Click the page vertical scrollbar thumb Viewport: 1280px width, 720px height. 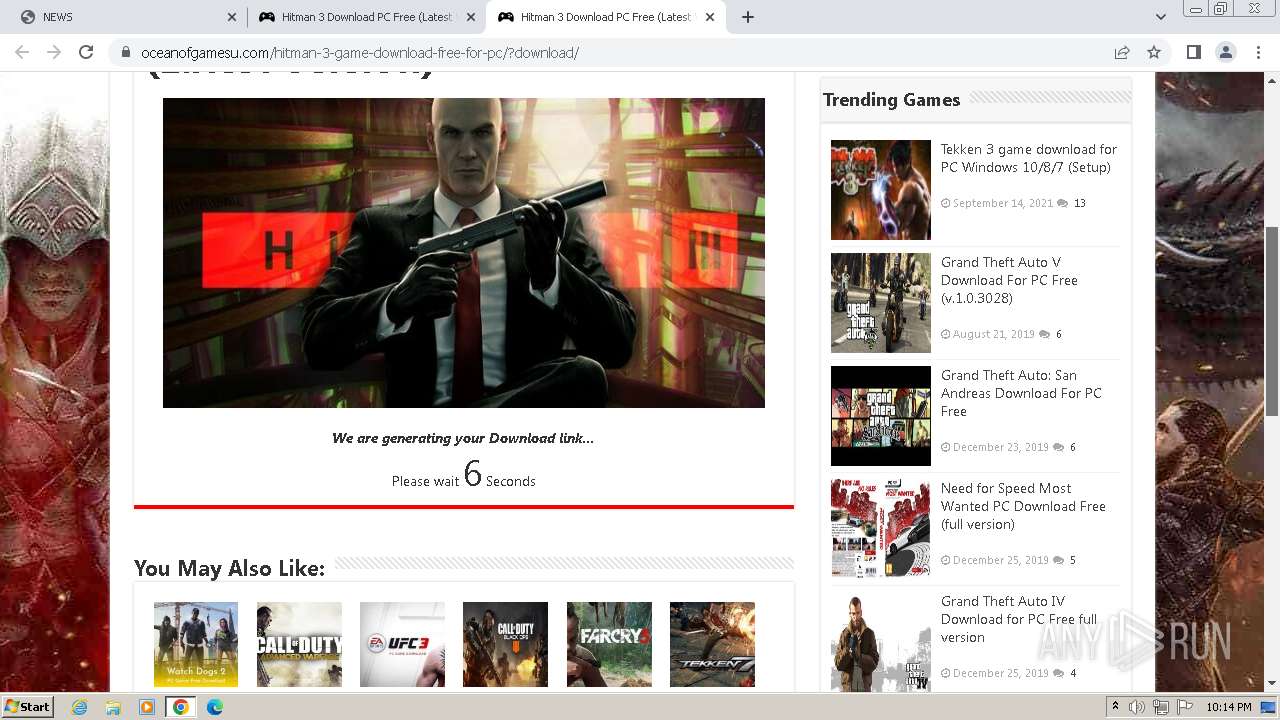pos(1272,321)
